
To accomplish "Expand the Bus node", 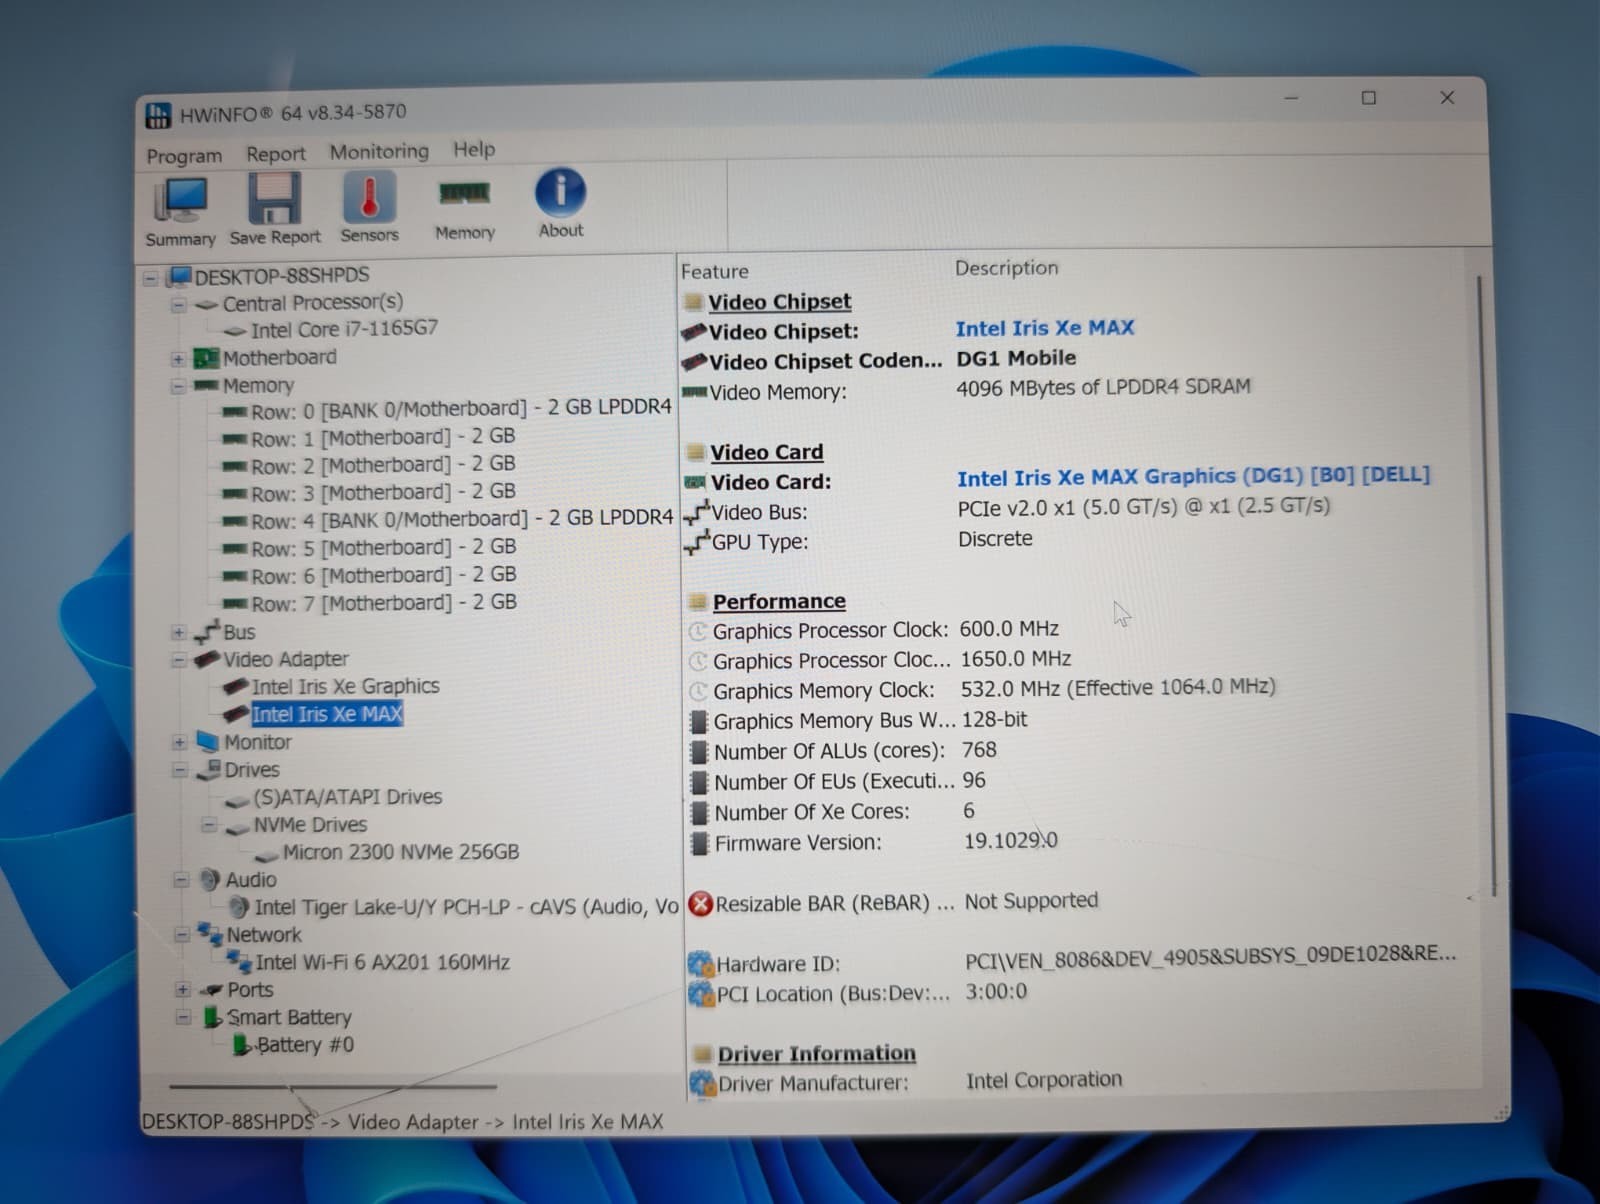I will [178, 632].
